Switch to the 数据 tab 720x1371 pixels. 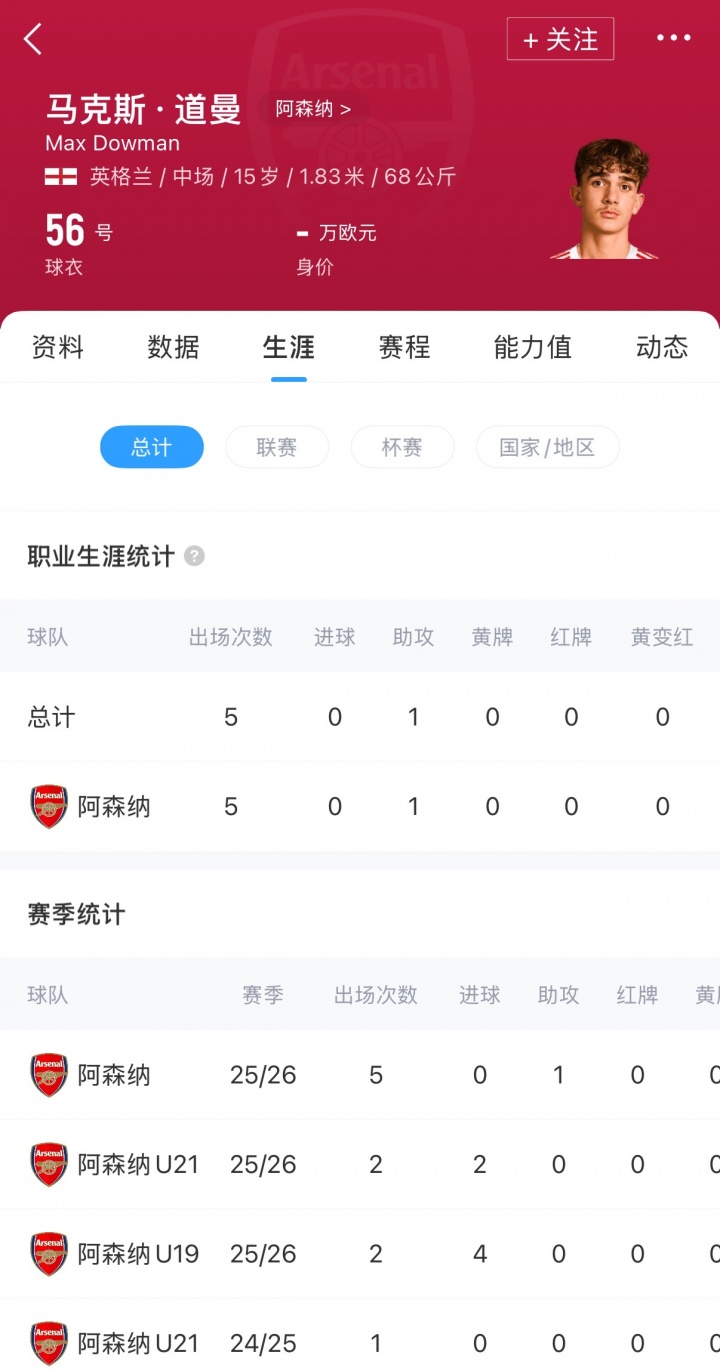tap(173, 347)
